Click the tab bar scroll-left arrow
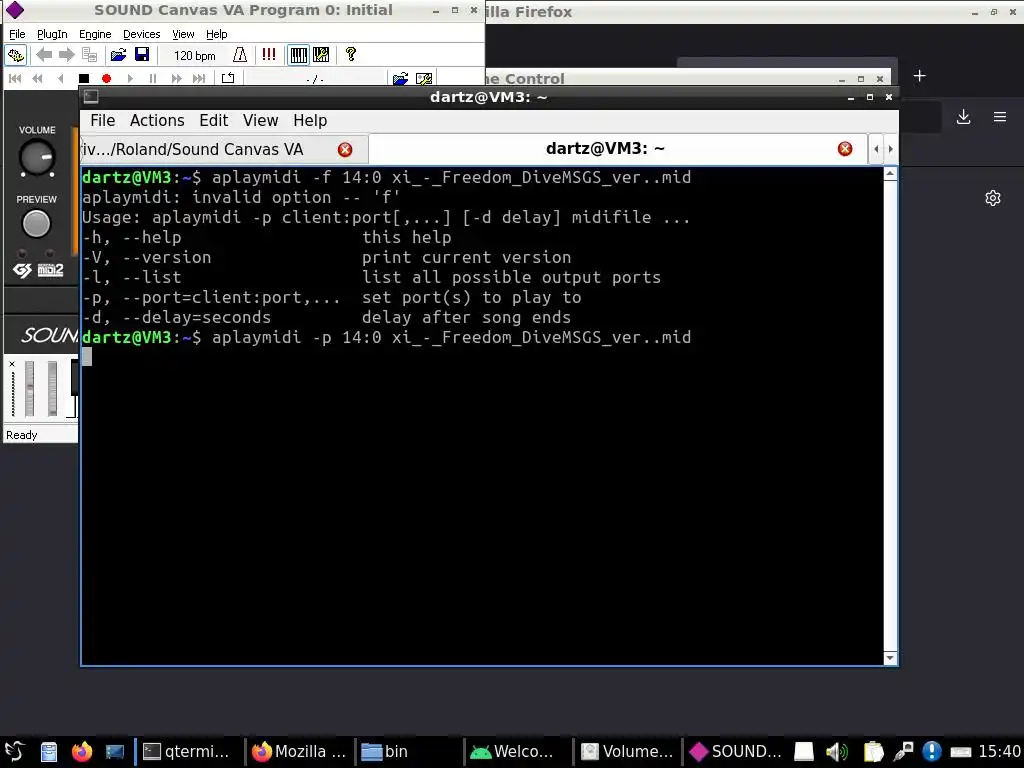Image resolution: width=1024 pixels, height=768 pixels. [x=876, y=149]
